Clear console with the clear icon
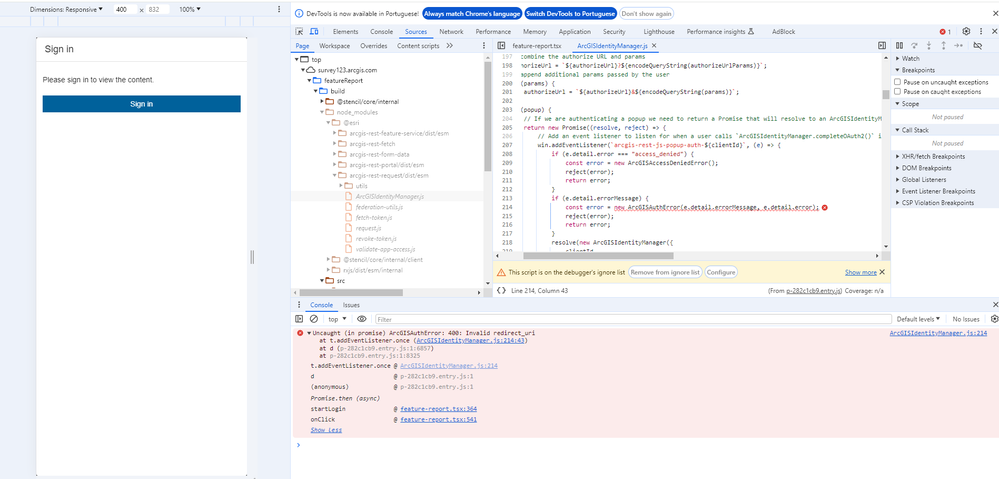999x479 pixels. pyautogui.click(x=314, y=319)
